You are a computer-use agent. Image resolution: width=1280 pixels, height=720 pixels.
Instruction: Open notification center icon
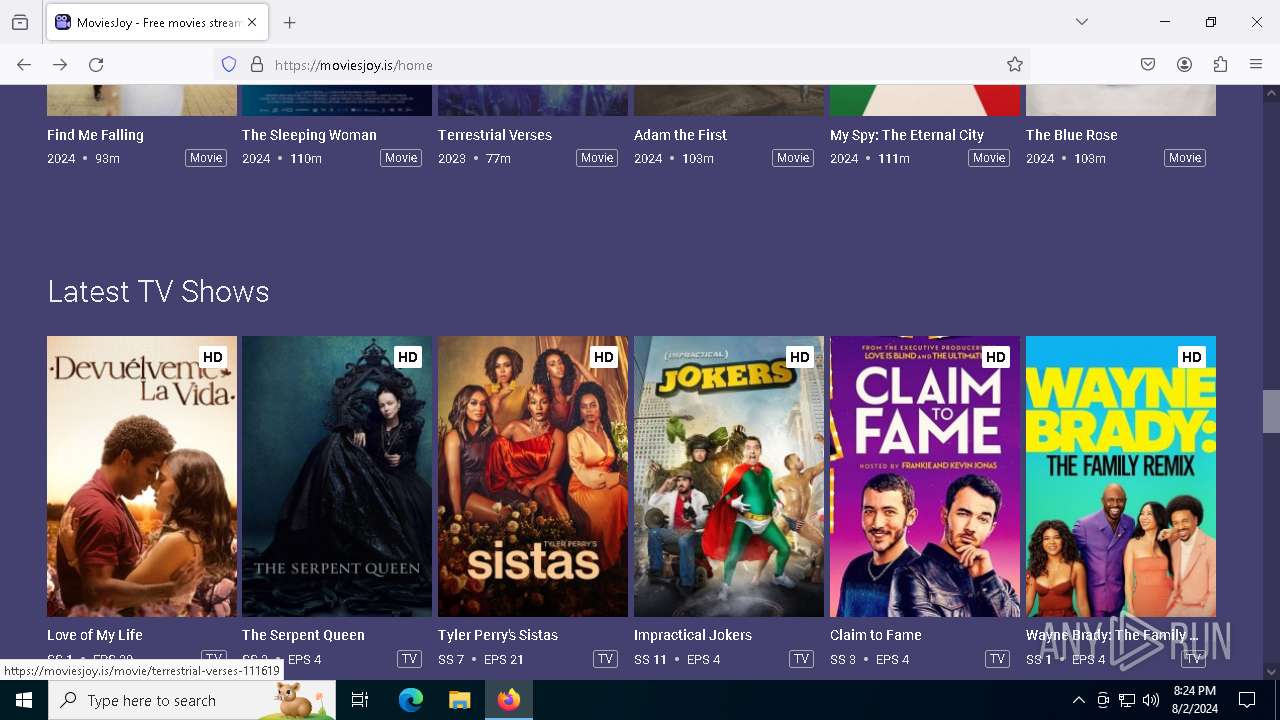coord(1247,700)
